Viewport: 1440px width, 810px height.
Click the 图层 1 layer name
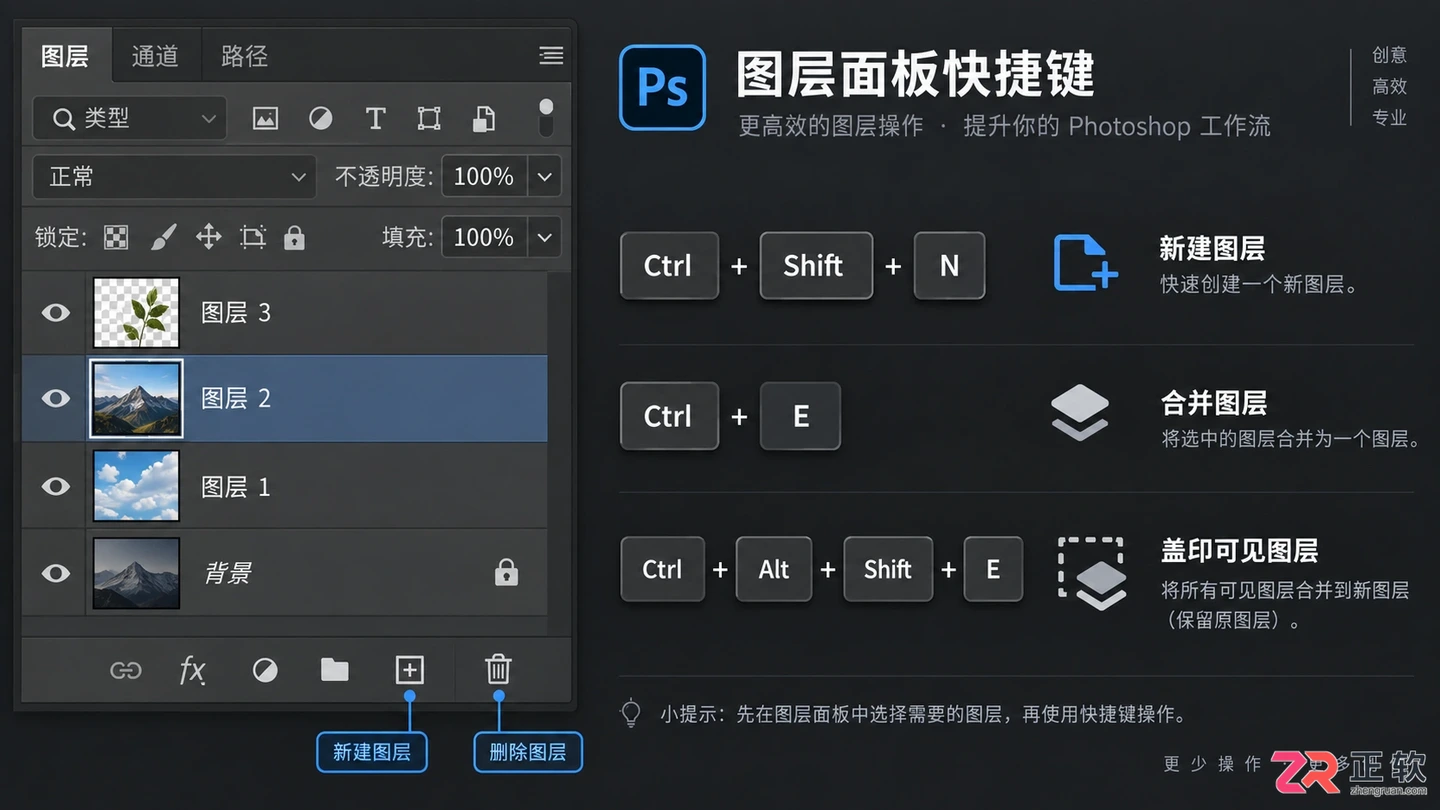pyautogui.click(x=236, y=487)
